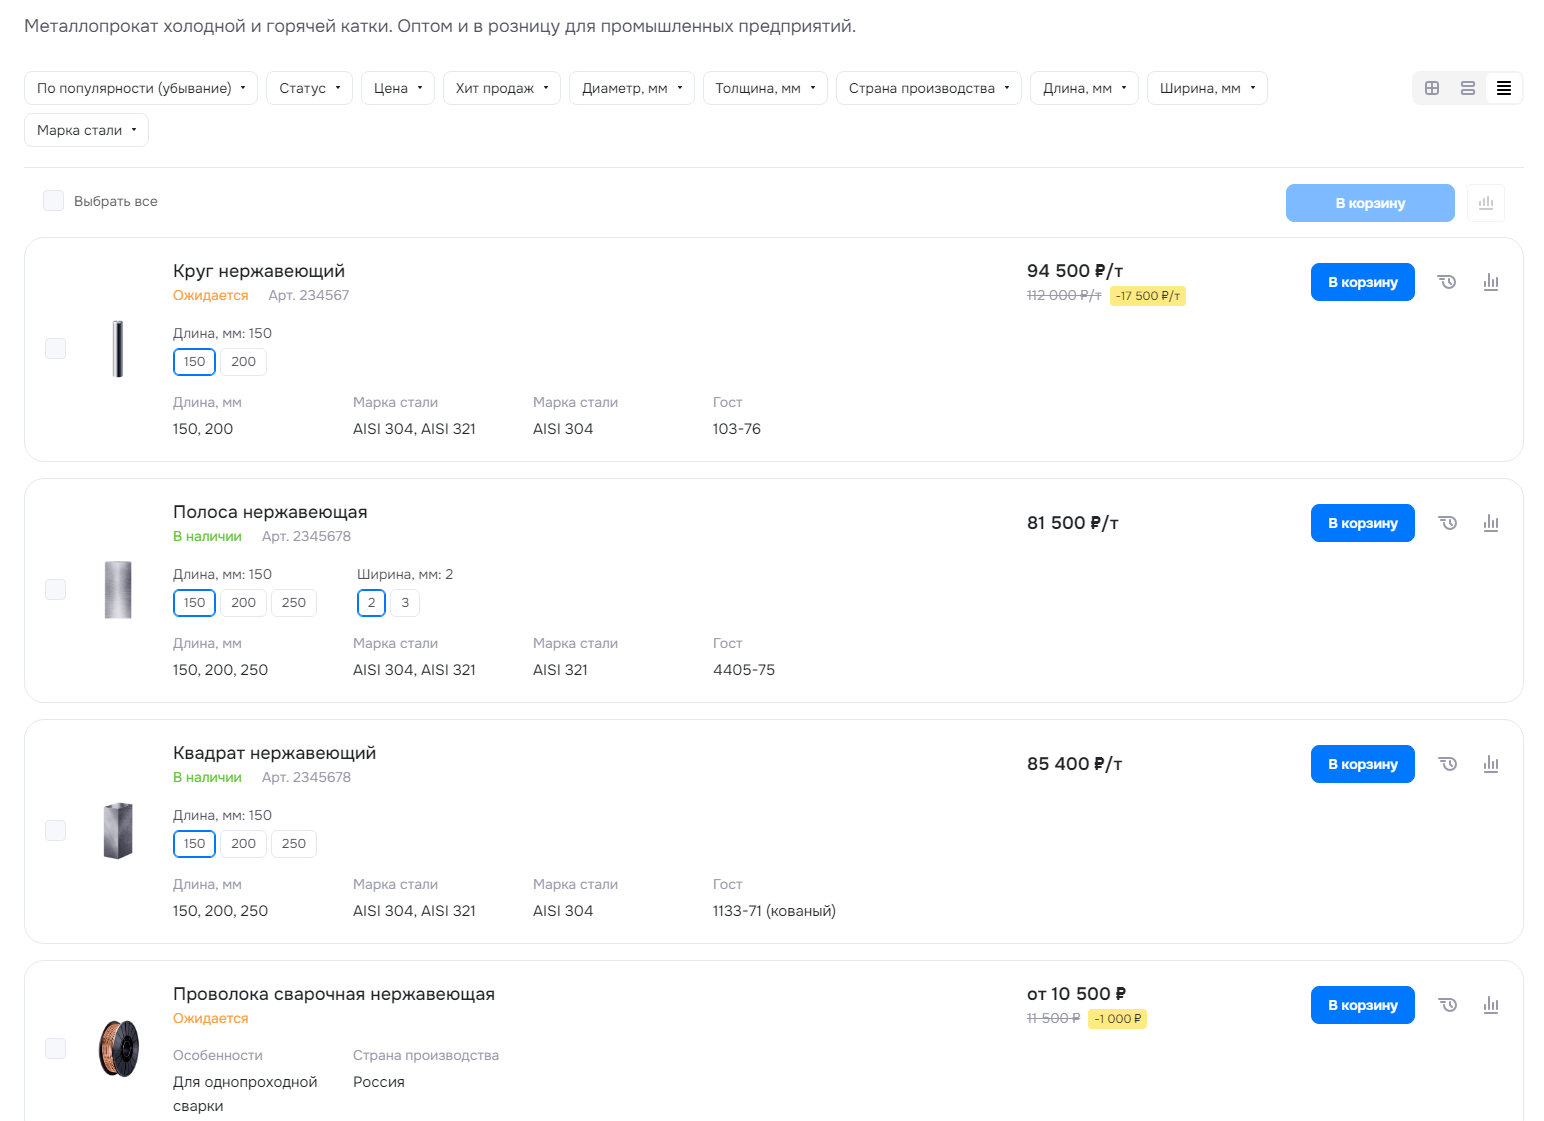
Task: Choose length 150 for Квадрат нержавеющий
Action: tap(195, 844)
